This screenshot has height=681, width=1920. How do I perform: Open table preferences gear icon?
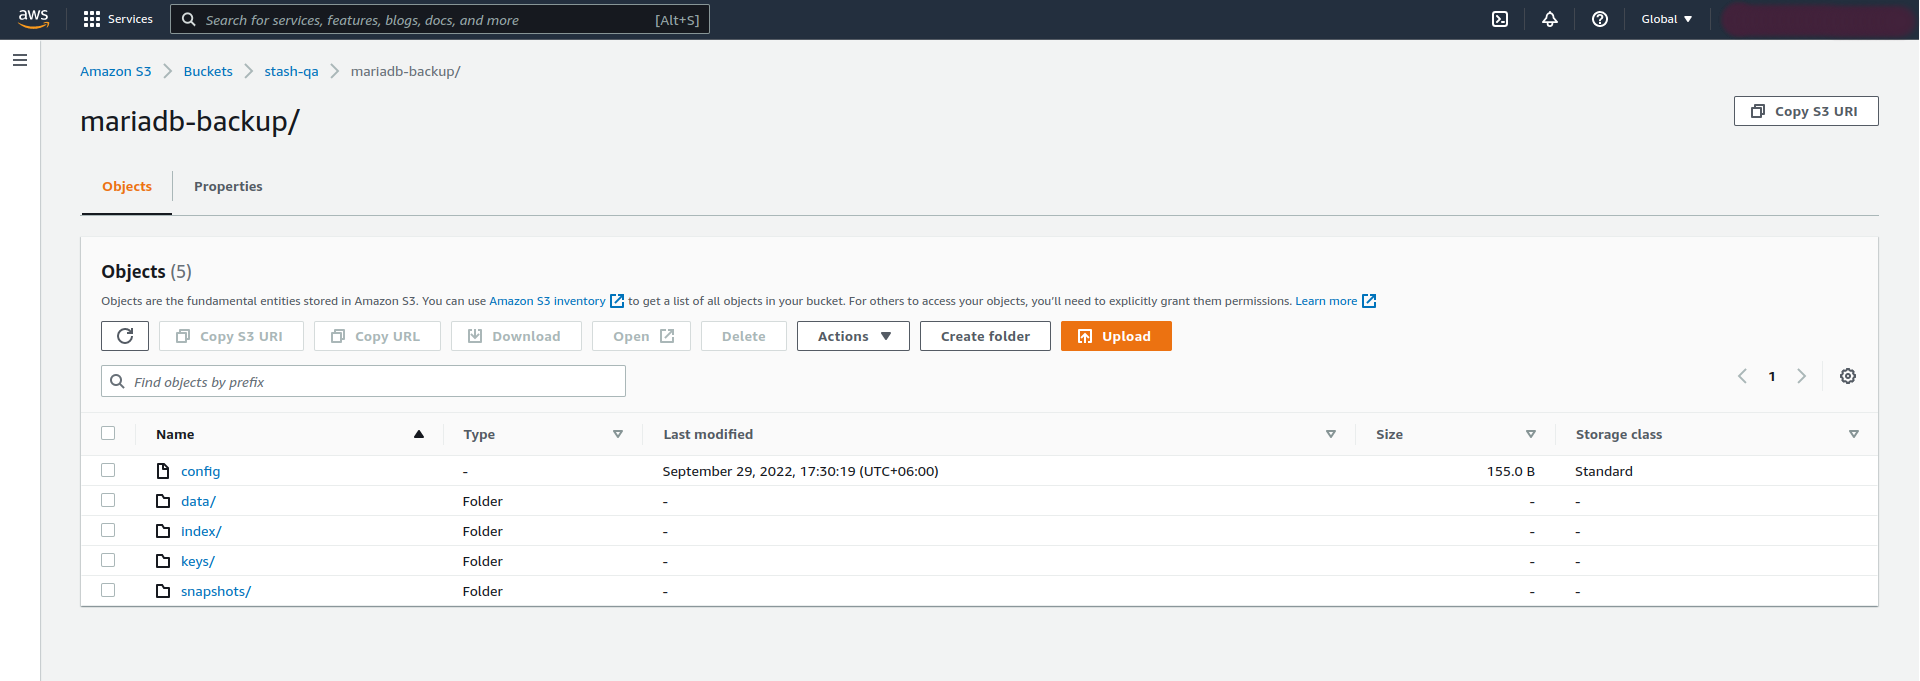[x=1848, y=376]
